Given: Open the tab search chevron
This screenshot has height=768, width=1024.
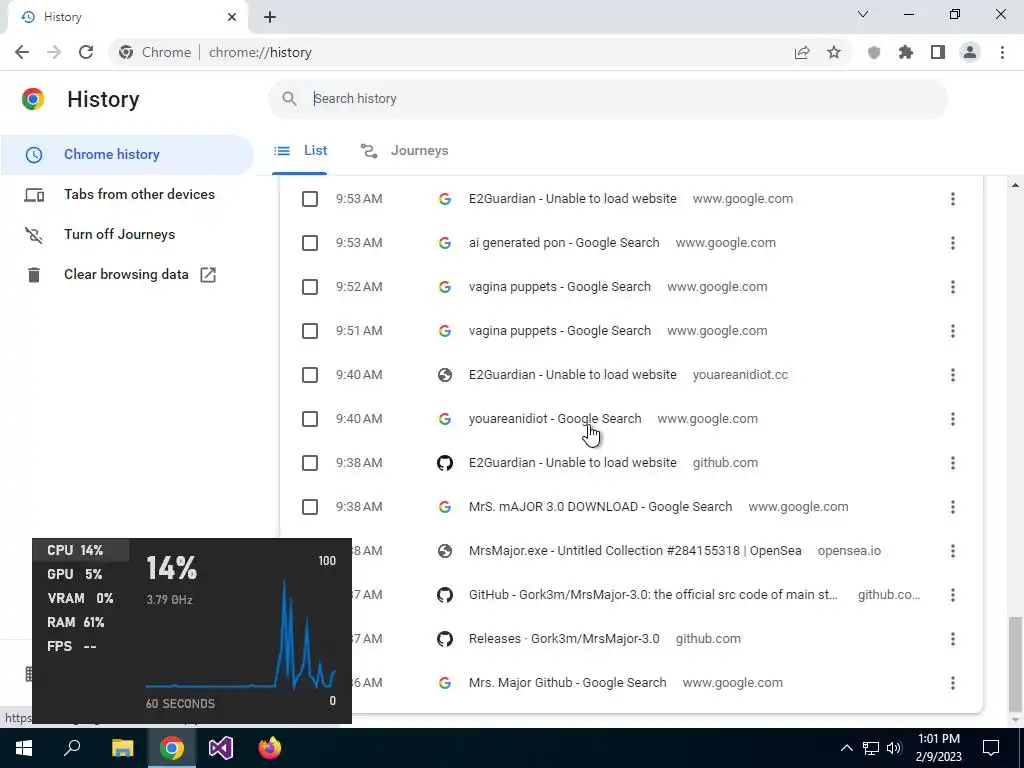Looking at the screenshot, I should [863, 14].
